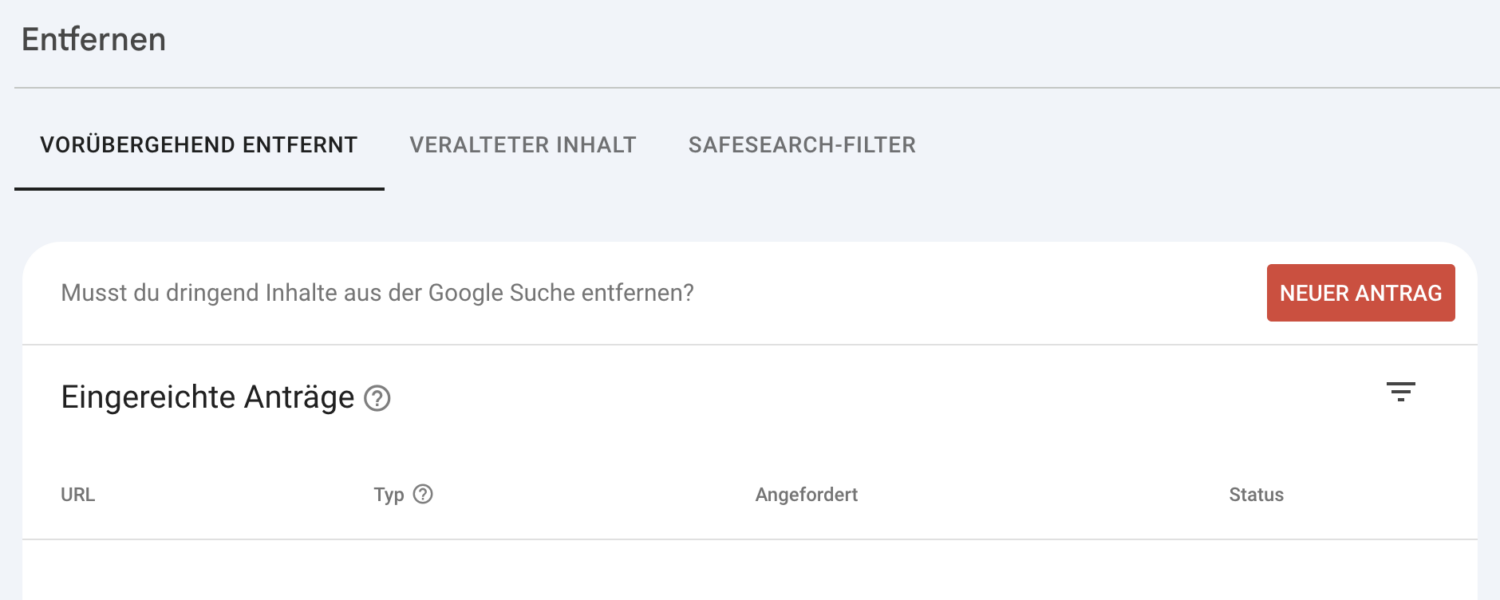Image resolution: width=1500 pixels, height=600 pixels.
Task: Select the Vorübergehend Entfernt tab
Action: (x=199, y=144)
